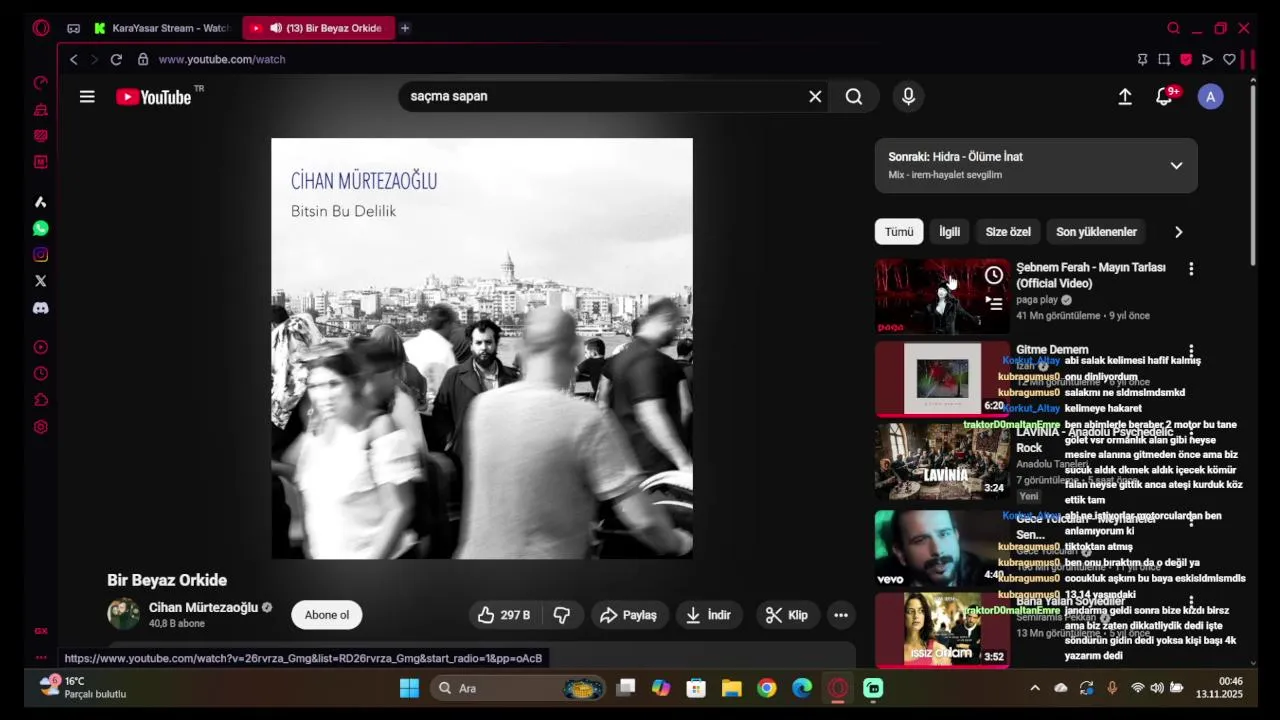Add Şebnem Ferah video to the queue

coord(993,303)
